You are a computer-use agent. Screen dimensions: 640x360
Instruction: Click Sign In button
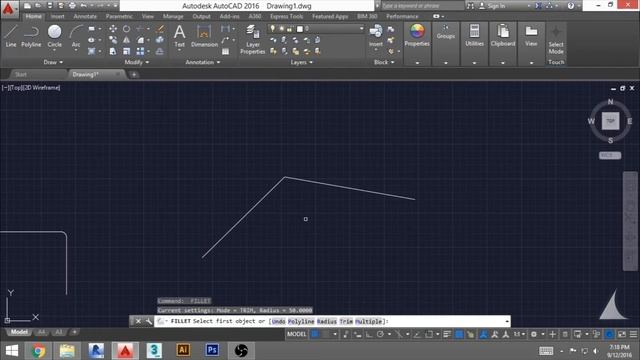click(493, 6)
